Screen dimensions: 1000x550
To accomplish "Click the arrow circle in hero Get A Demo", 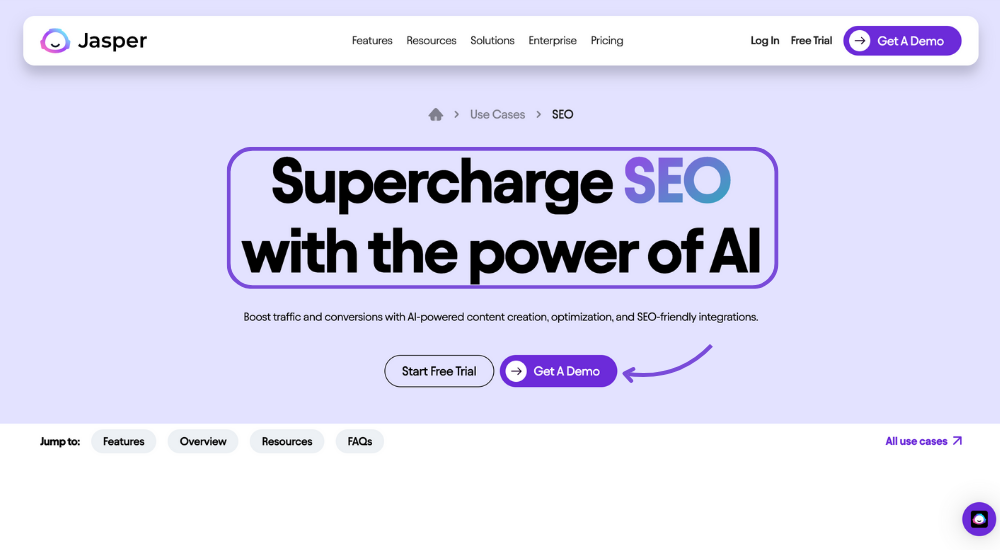I will pyautogui.click(x=516, y=371).
